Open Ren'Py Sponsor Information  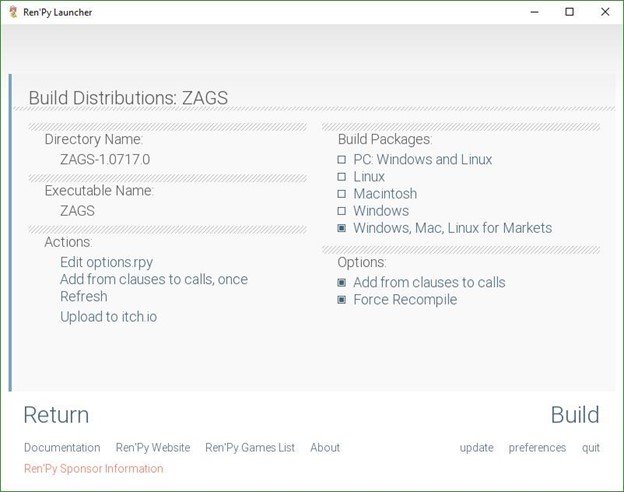coord(94,469)
